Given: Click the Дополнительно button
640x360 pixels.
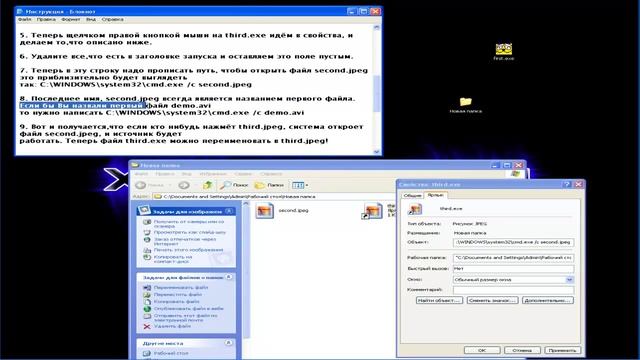Looking at the screenshot, I should point(548,300).
